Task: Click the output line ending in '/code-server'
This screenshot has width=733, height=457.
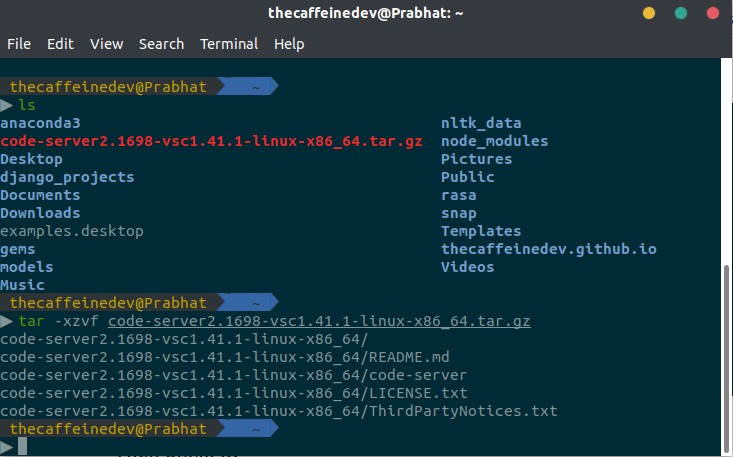Action: tap(234, 375)
